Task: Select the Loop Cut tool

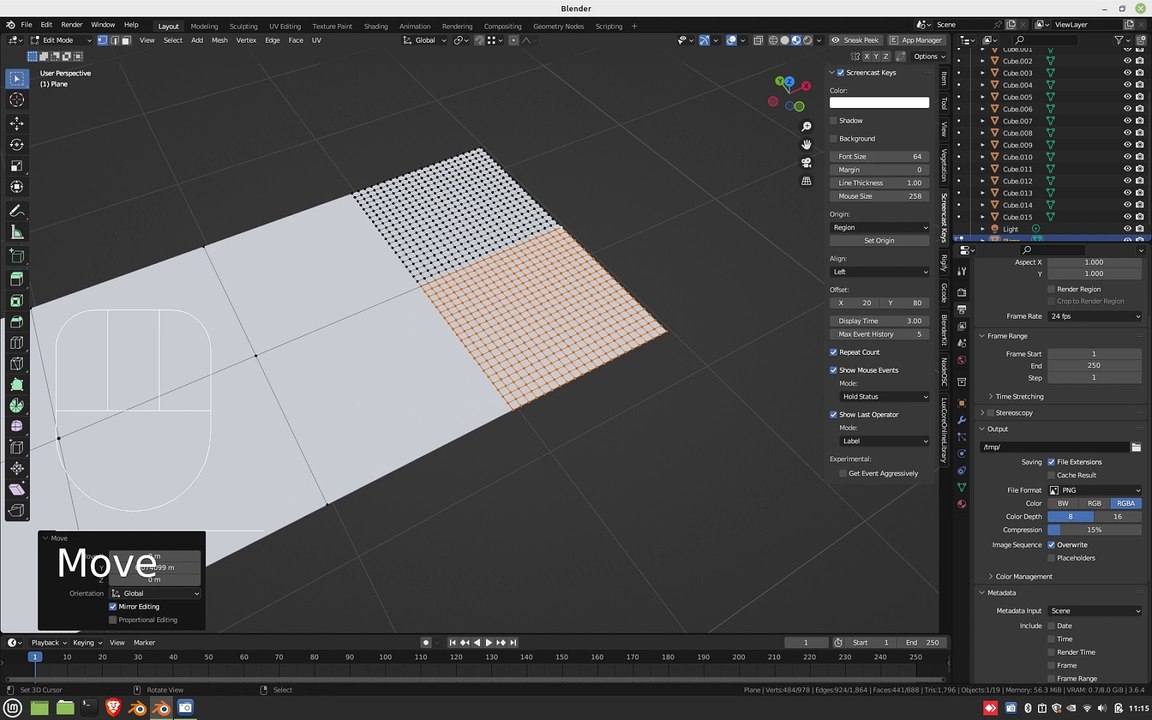Action: point(17,342)
